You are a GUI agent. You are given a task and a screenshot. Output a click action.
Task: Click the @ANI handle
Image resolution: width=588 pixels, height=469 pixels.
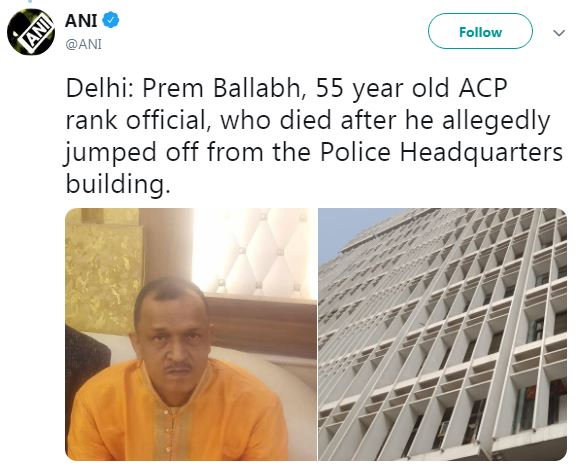(84, 44)
